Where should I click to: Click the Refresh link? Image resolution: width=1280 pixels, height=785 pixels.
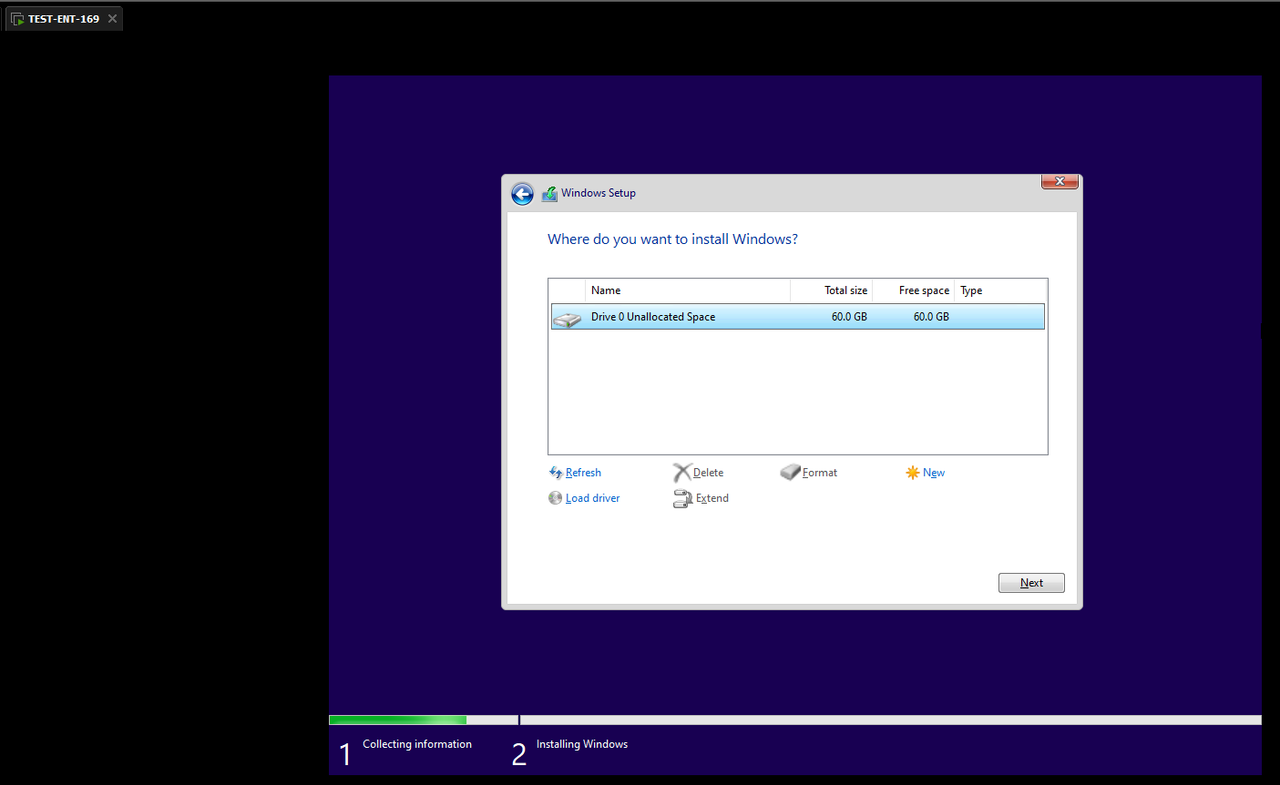click(x=583, y=473)
